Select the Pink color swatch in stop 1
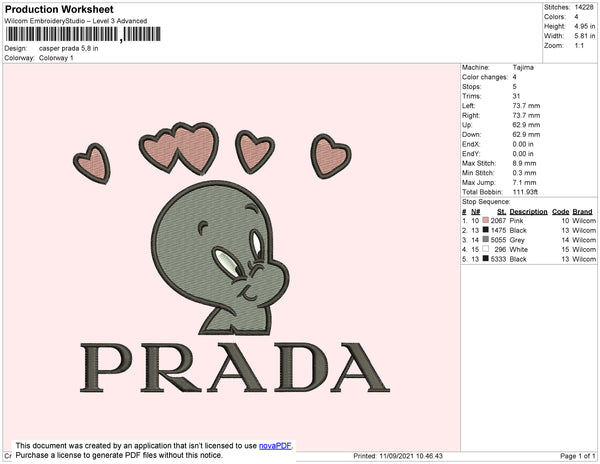 (x=486, y=220)
